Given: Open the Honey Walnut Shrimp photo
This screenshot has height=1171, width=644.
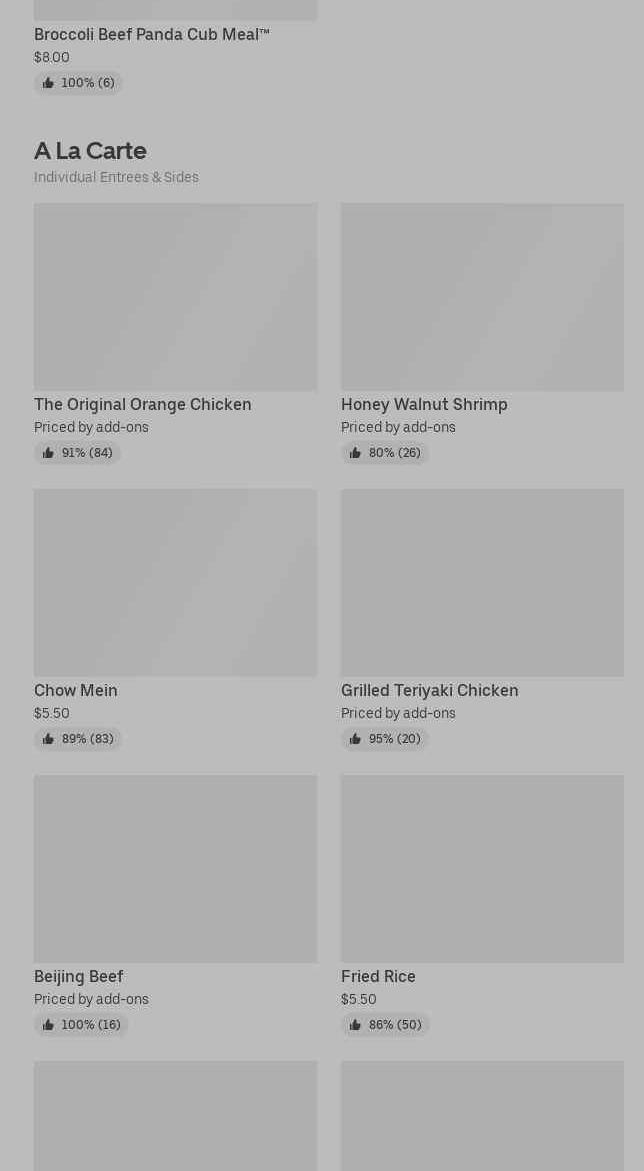Looking at the screenshot, I should click(x=483, y=296).
